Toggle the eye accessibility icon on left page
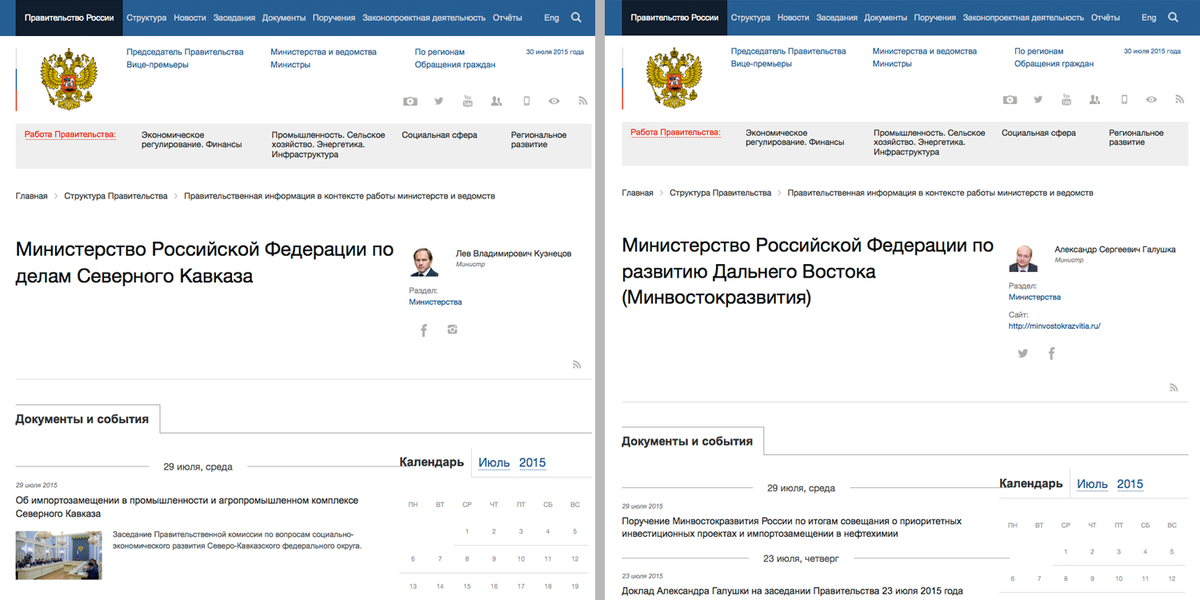Viewport: 1200px width, 600px height. [x=554, y=101]
